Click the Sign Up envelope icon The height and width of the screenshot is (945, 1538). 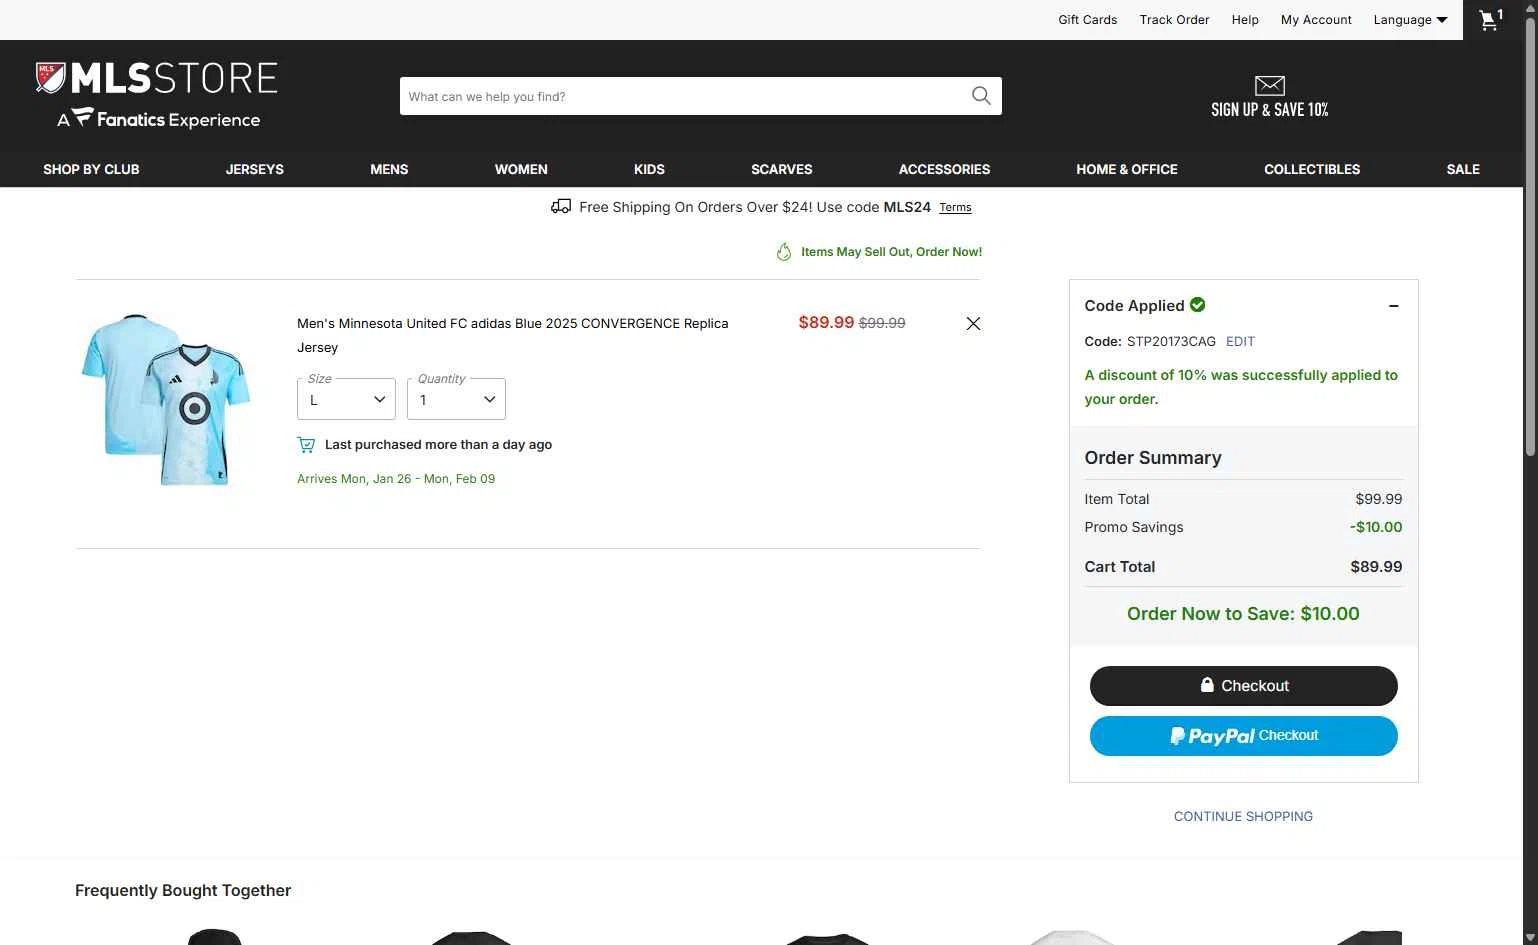(1269, 86)
